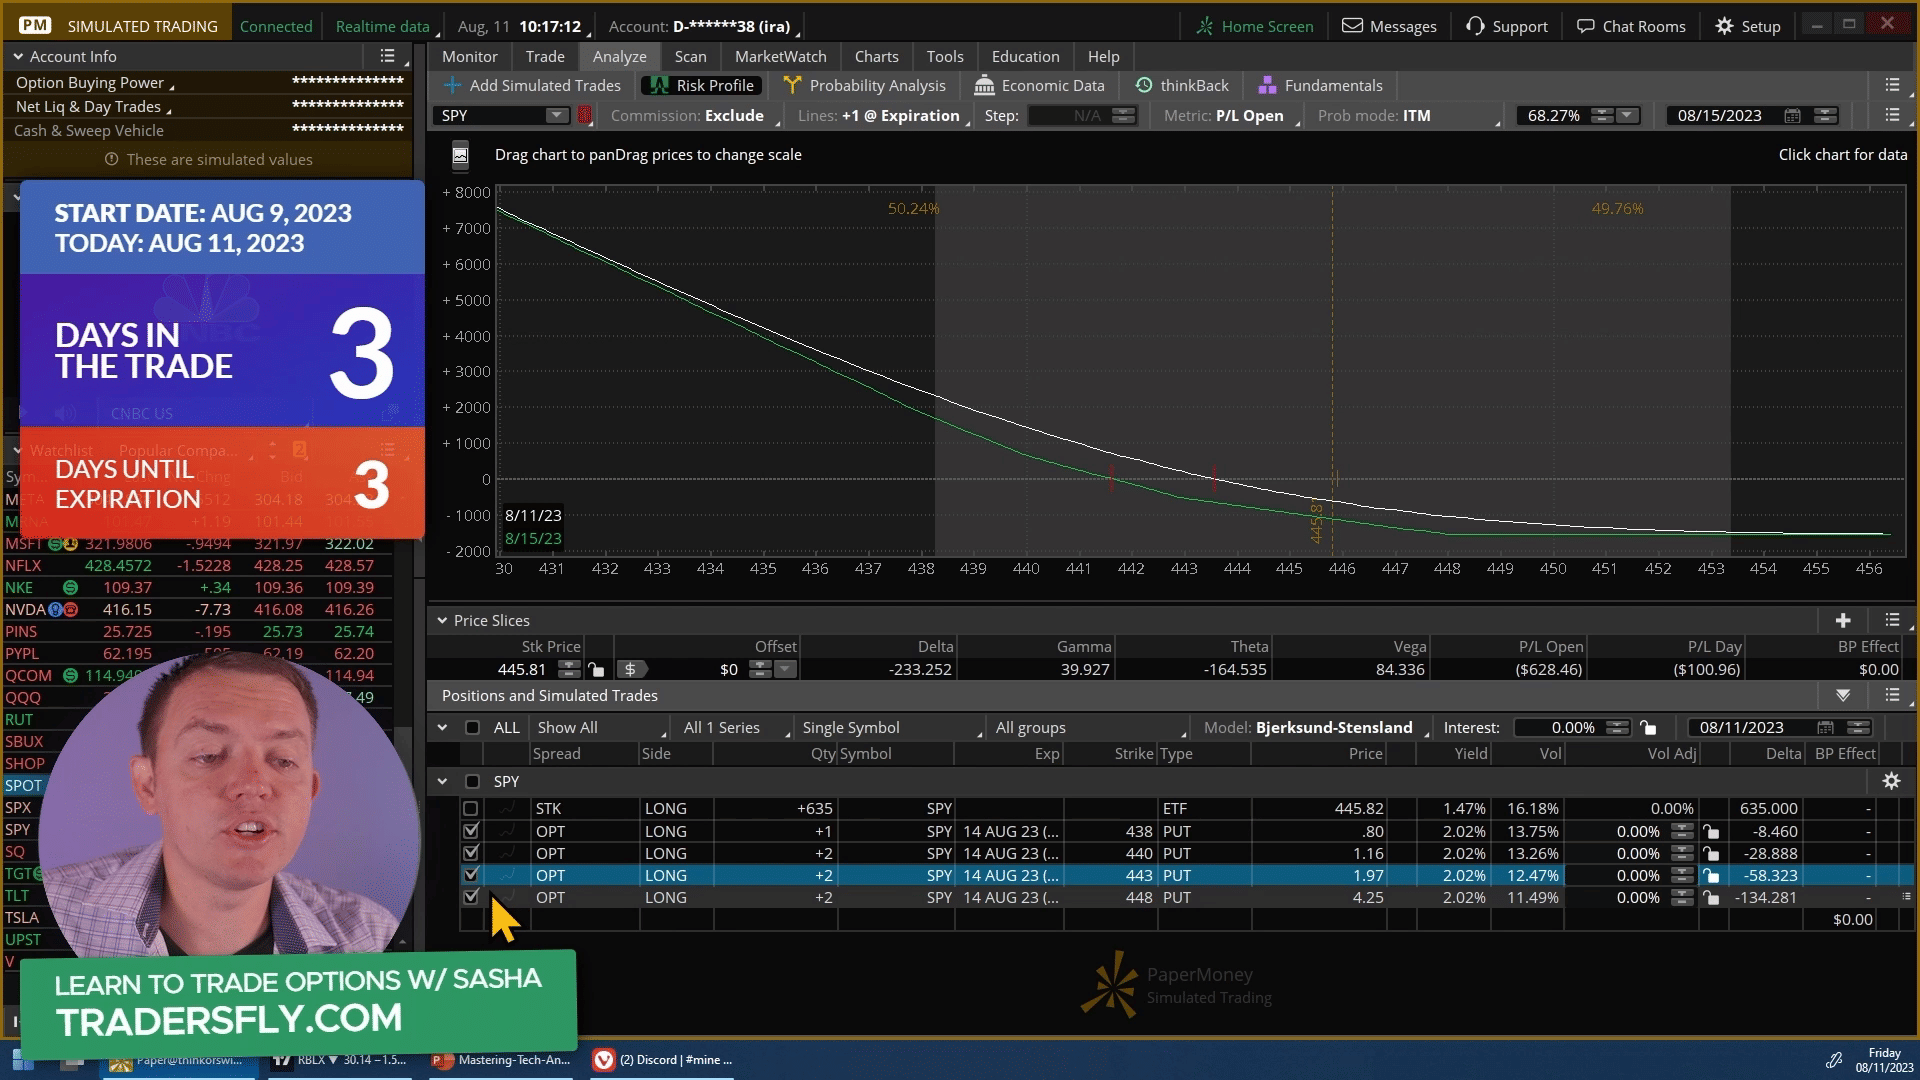Click lock icon on 443 PUT row
1920x1080 pixels.
tap(1711, 876)
